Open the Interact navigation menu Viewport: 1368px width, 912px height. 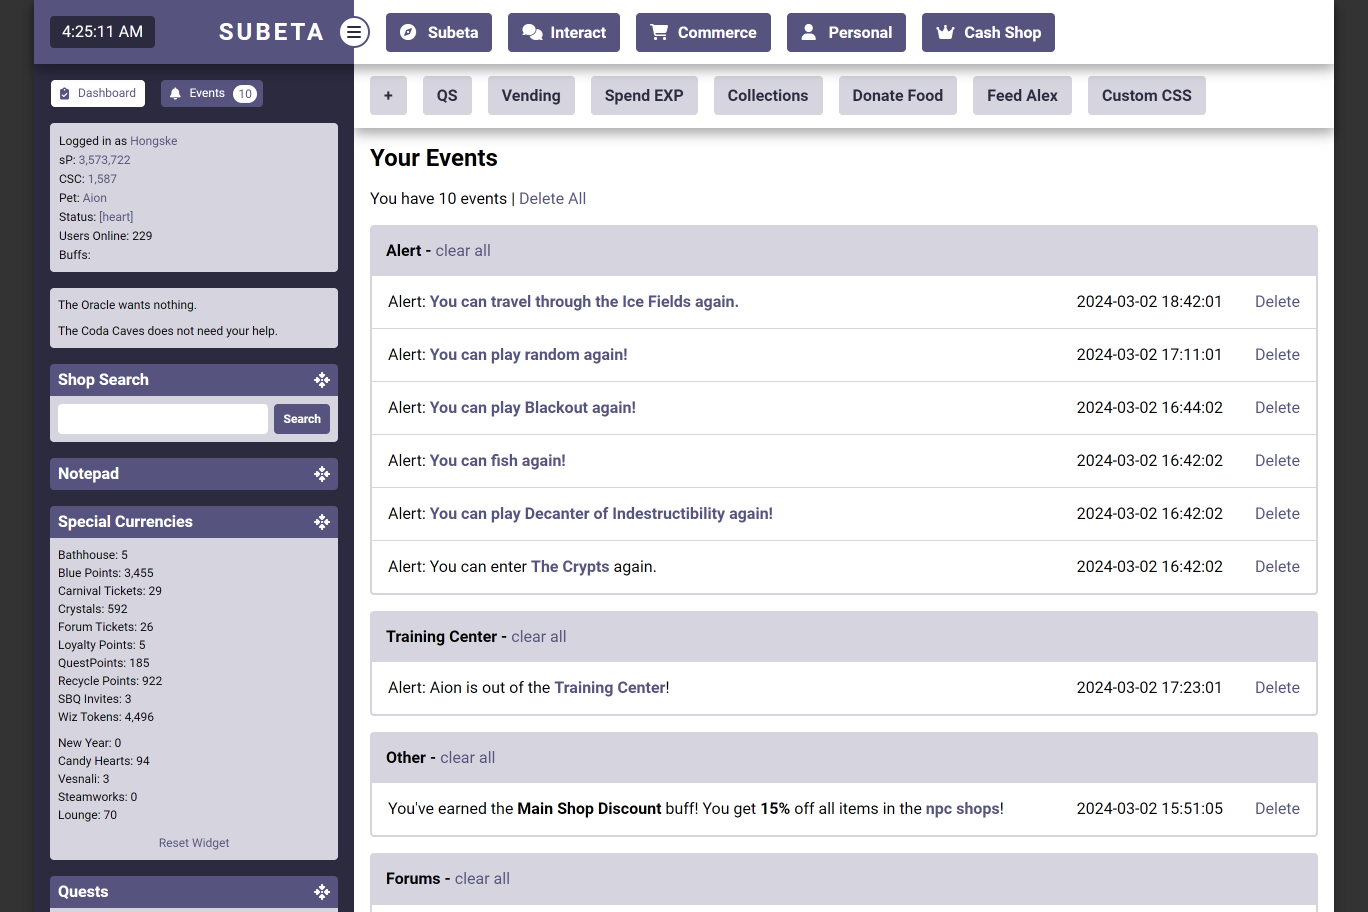(x=564, y=33)
